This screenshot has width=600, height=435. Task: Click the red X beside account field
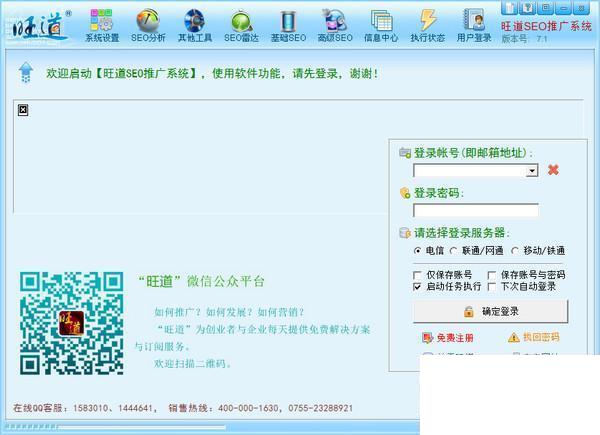point(553,169)
